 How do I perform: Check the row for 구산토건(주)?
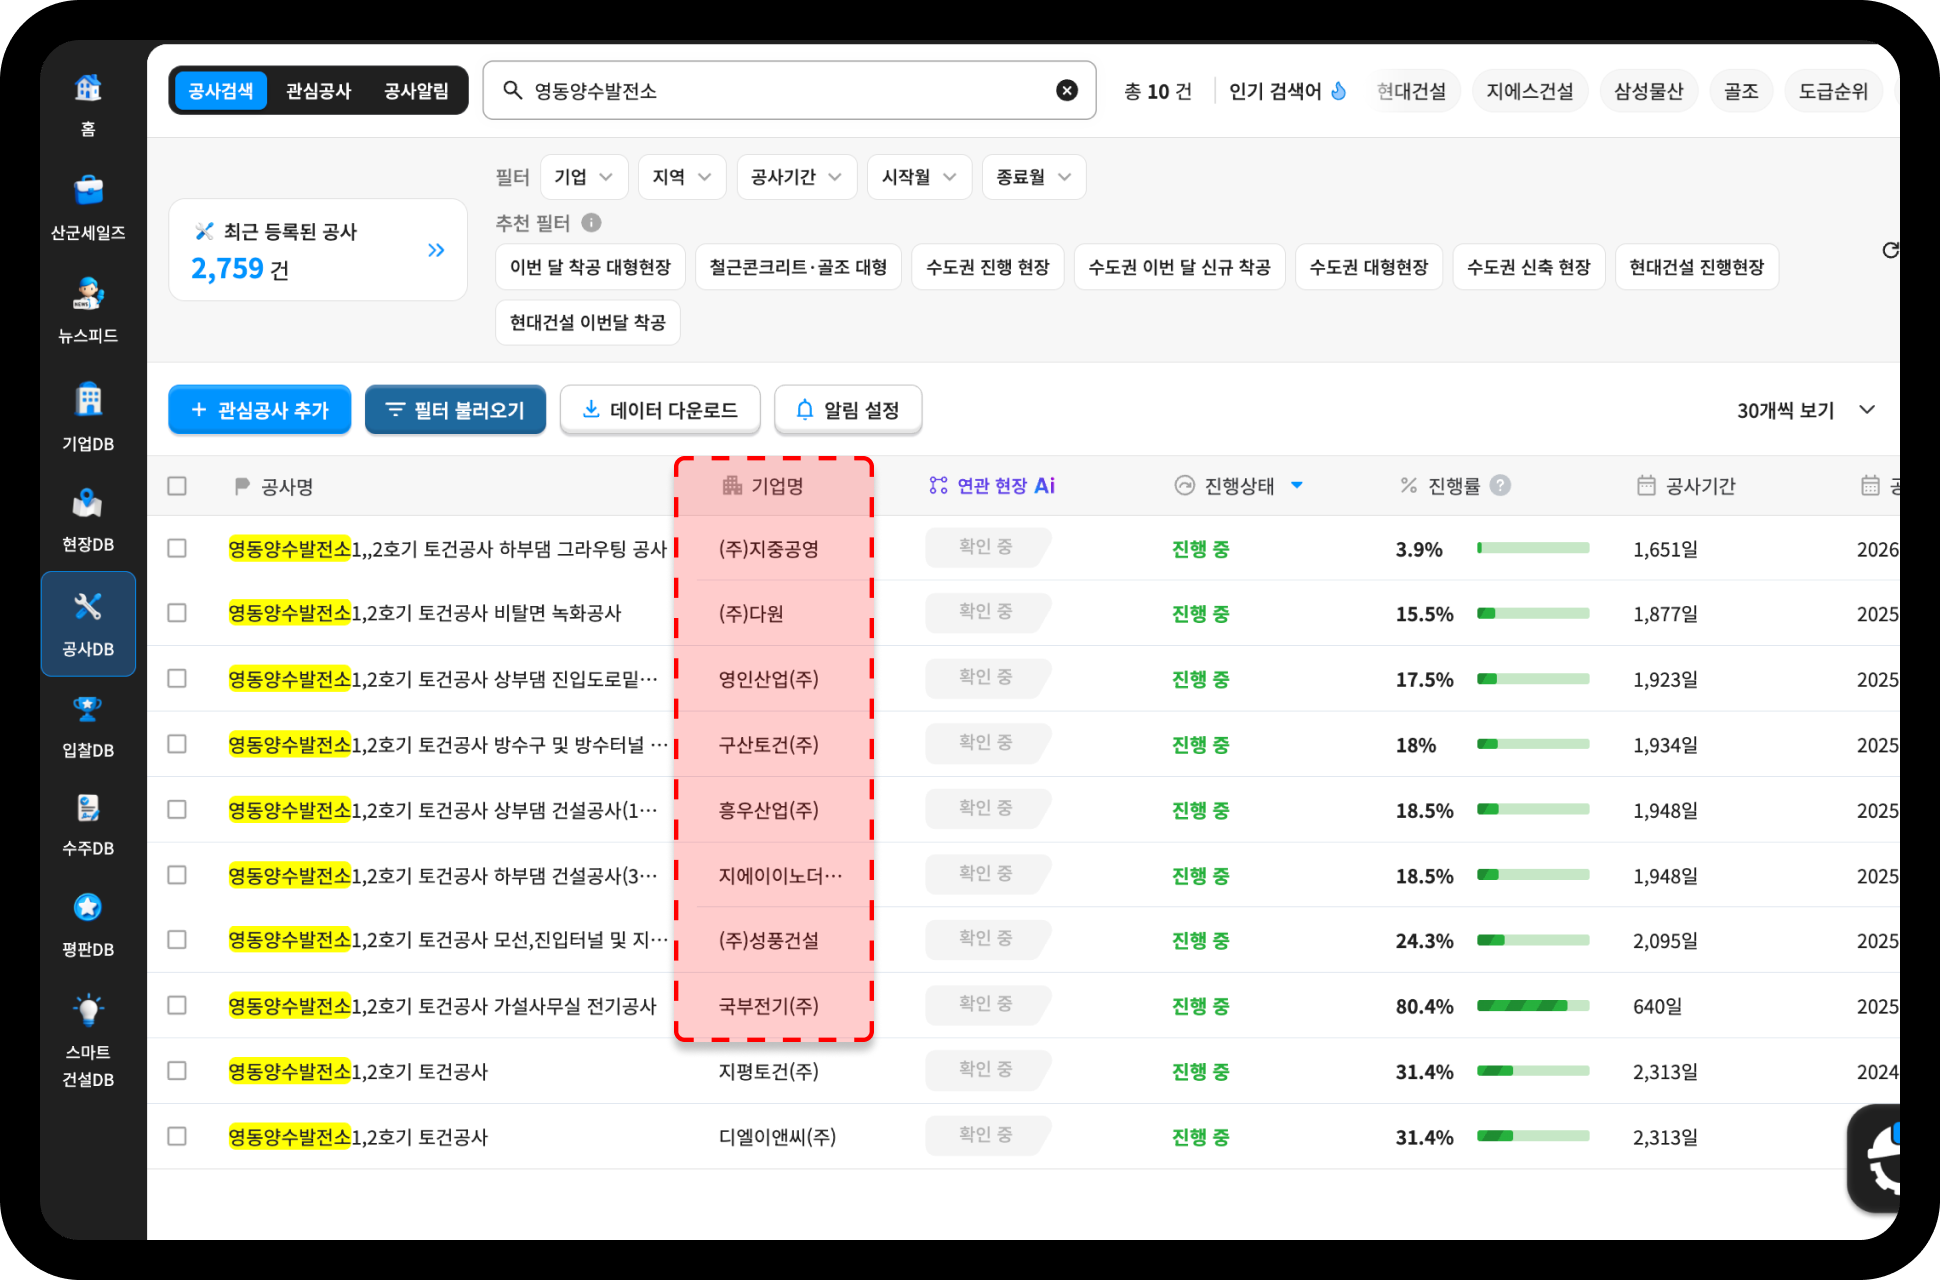[x=177, y=744]
